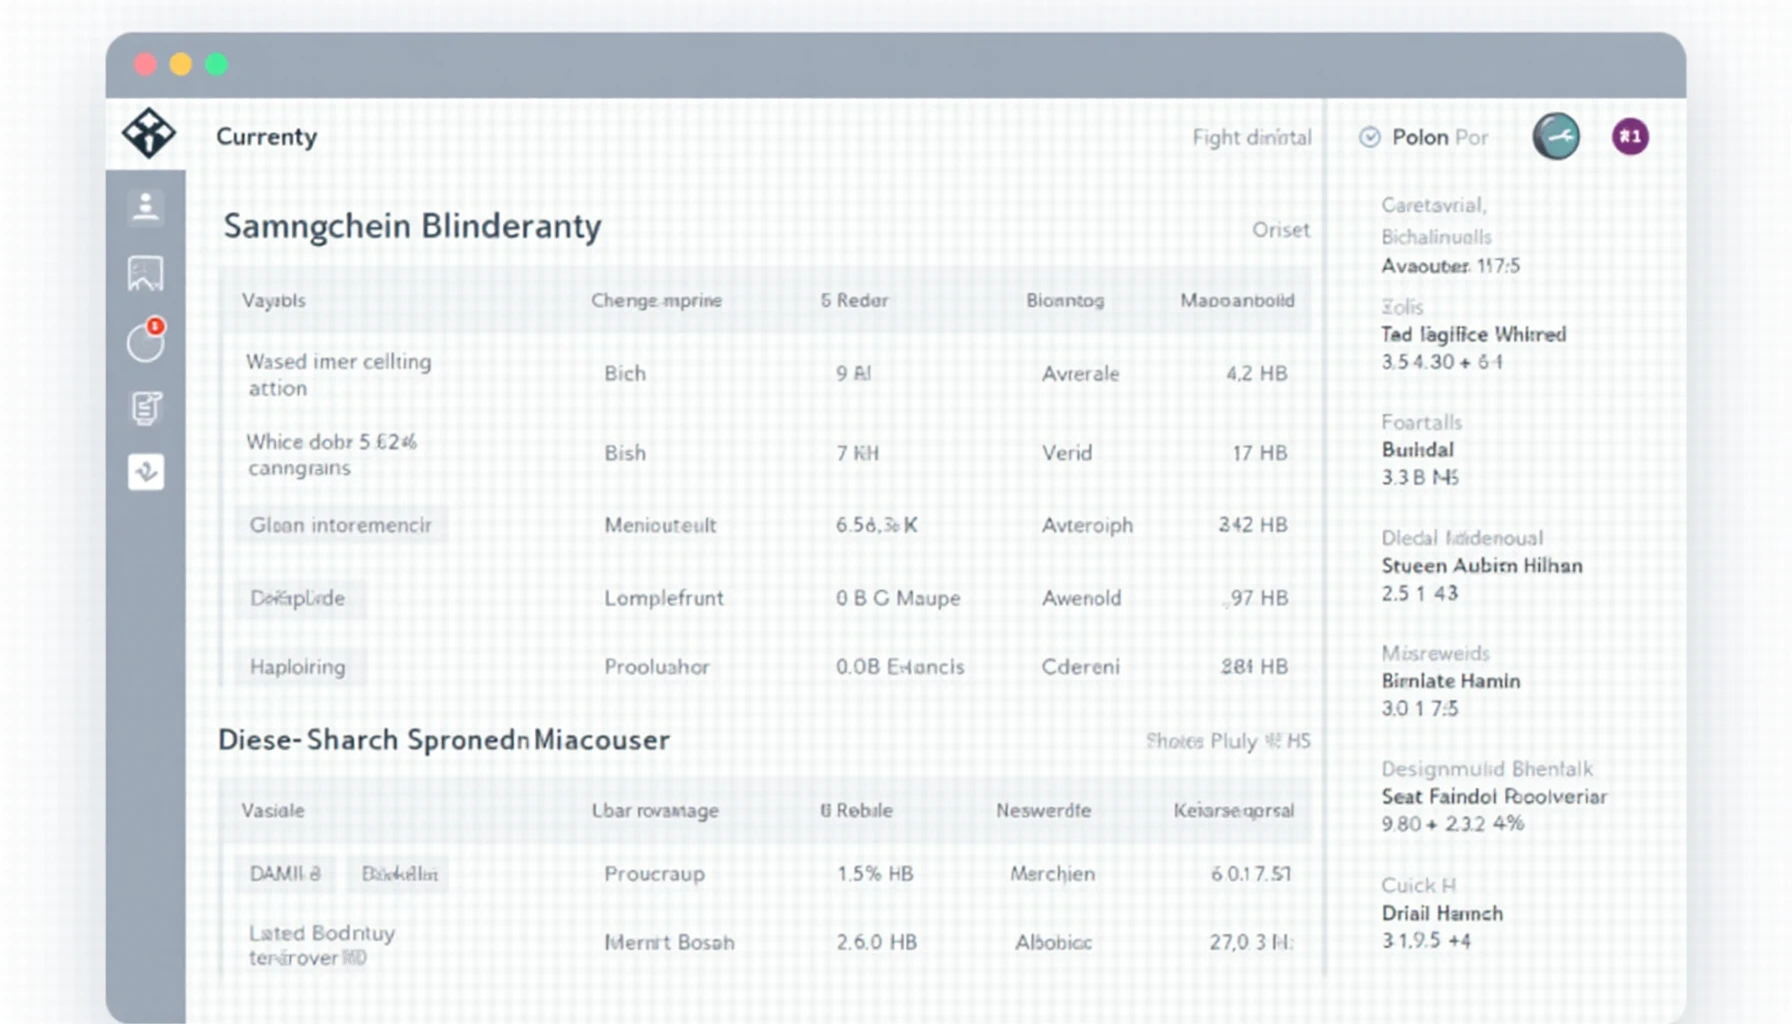Click the diamond app logo

pyautogui.click(x=148, y=133)
